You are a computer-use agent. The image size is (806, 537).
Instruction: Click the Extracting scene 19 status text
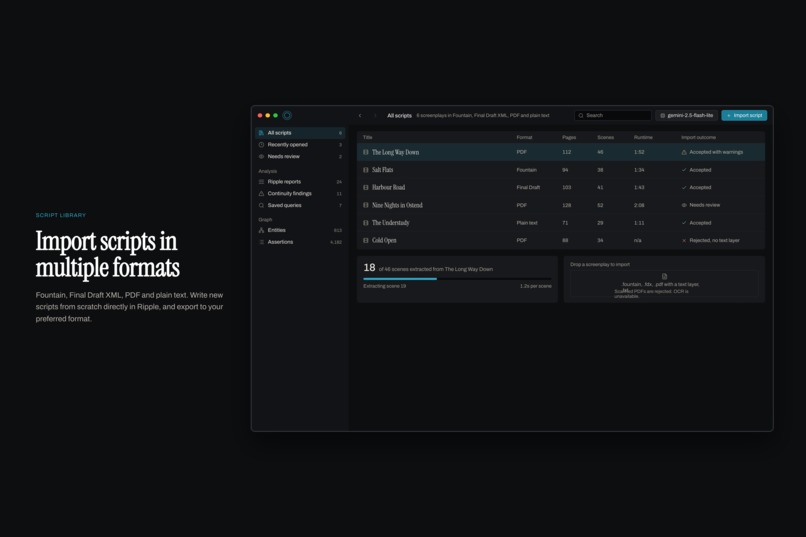point(384,286)
